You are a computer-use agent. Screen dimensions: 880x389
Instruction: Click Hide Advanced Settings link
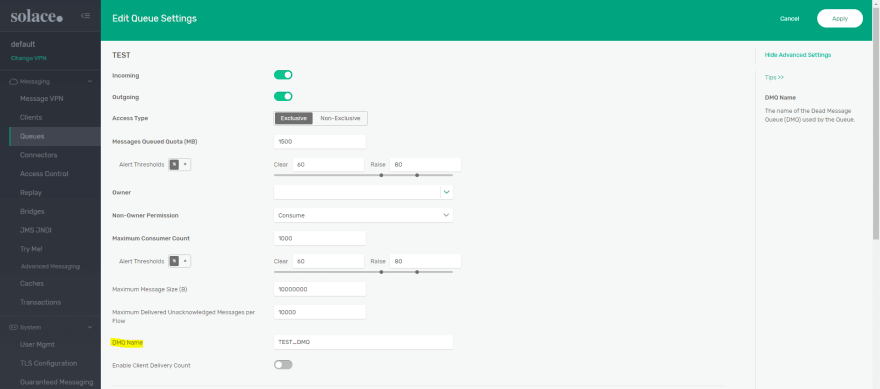pyautogui.click(x=798, y=55)
